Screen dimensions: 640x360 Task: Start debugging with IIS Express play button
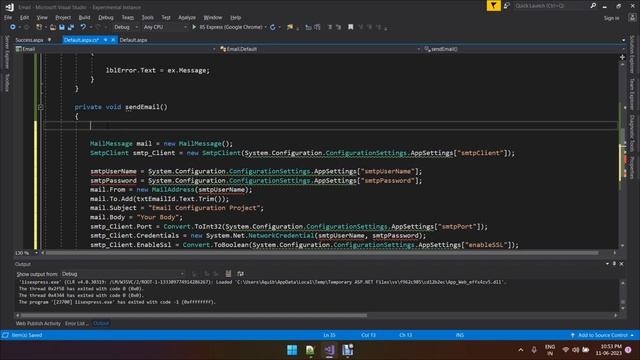point(194,27)
